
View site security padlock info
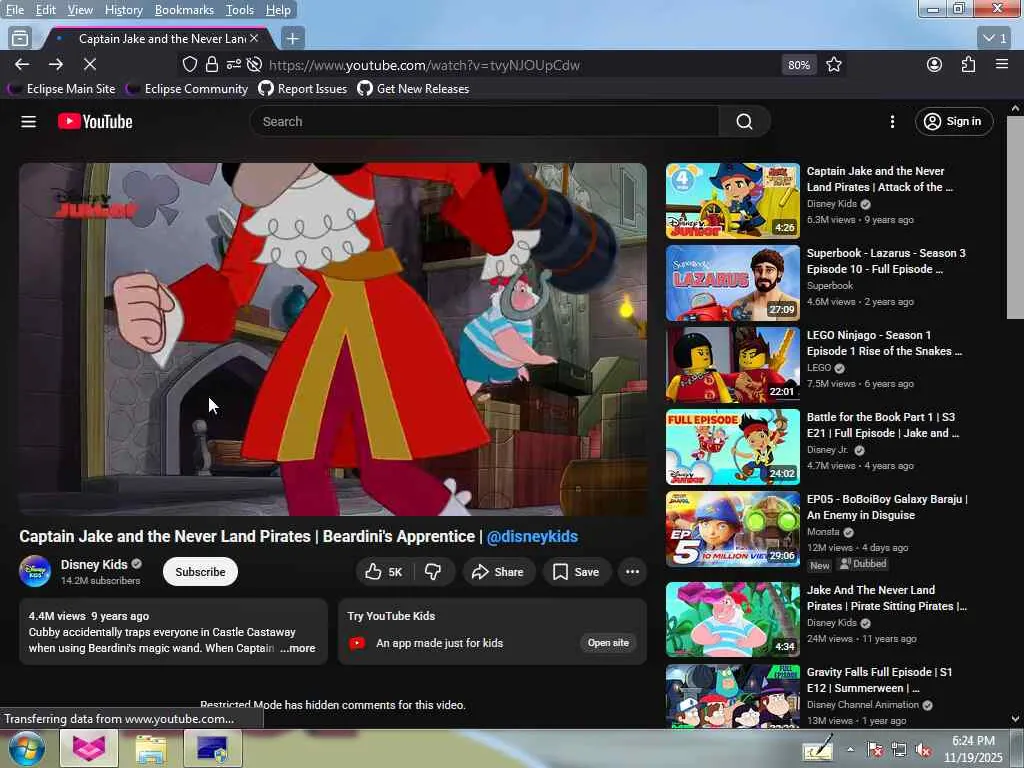click(212, 64)
